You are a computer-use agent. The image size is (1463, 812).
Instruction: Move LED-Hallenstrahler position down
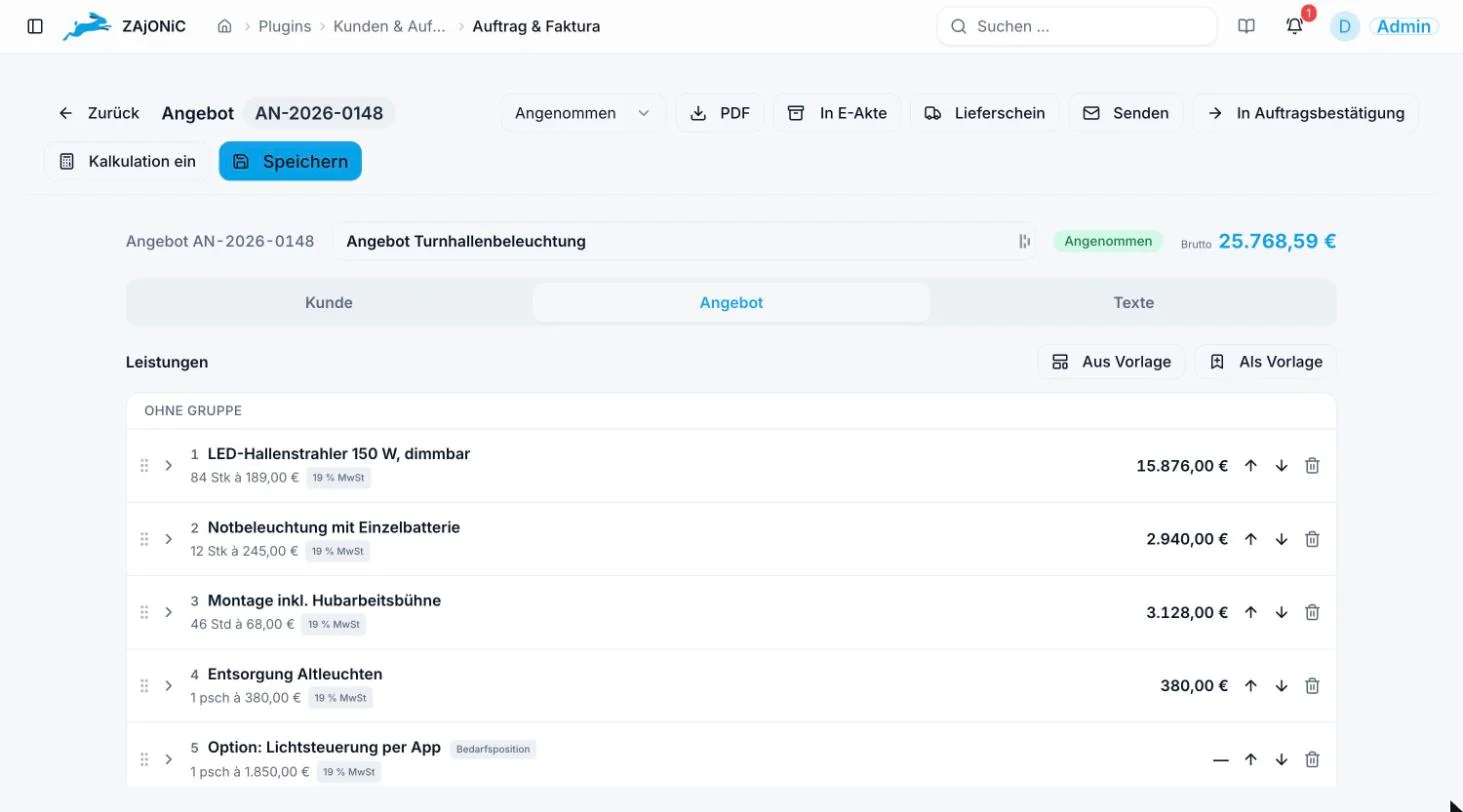click(1281, 466)
